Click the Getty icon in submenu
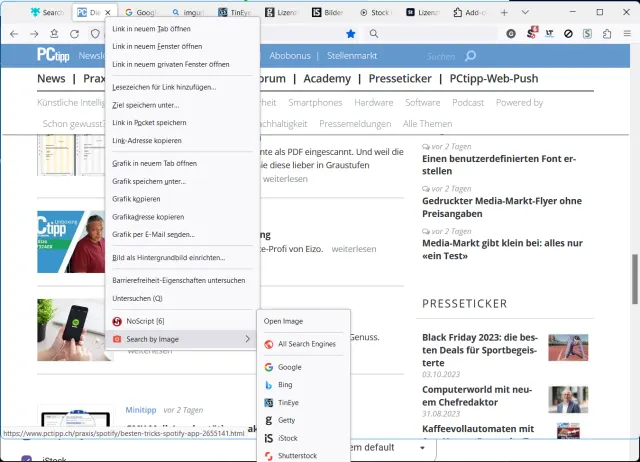This screenshot has width=640, height=462. click(269, 420)
